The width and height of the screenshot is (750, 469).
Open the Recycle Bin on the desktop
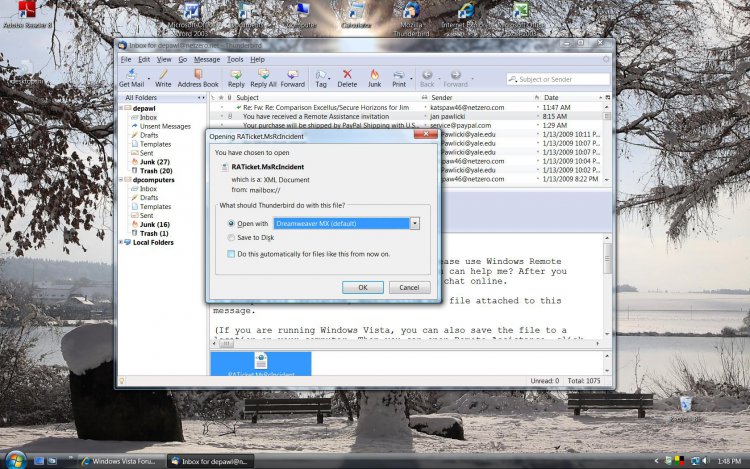(686, 409)
